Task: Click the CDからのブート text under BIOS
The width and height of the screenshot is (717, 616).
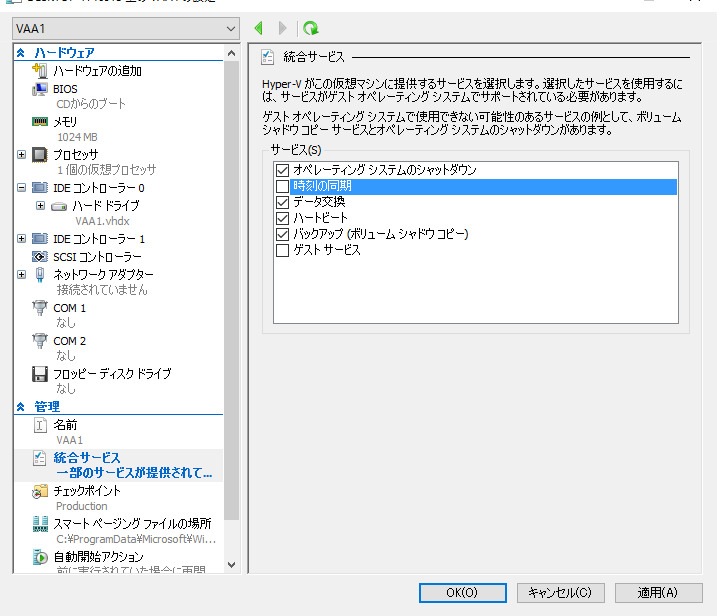Action: click(91, 104)
